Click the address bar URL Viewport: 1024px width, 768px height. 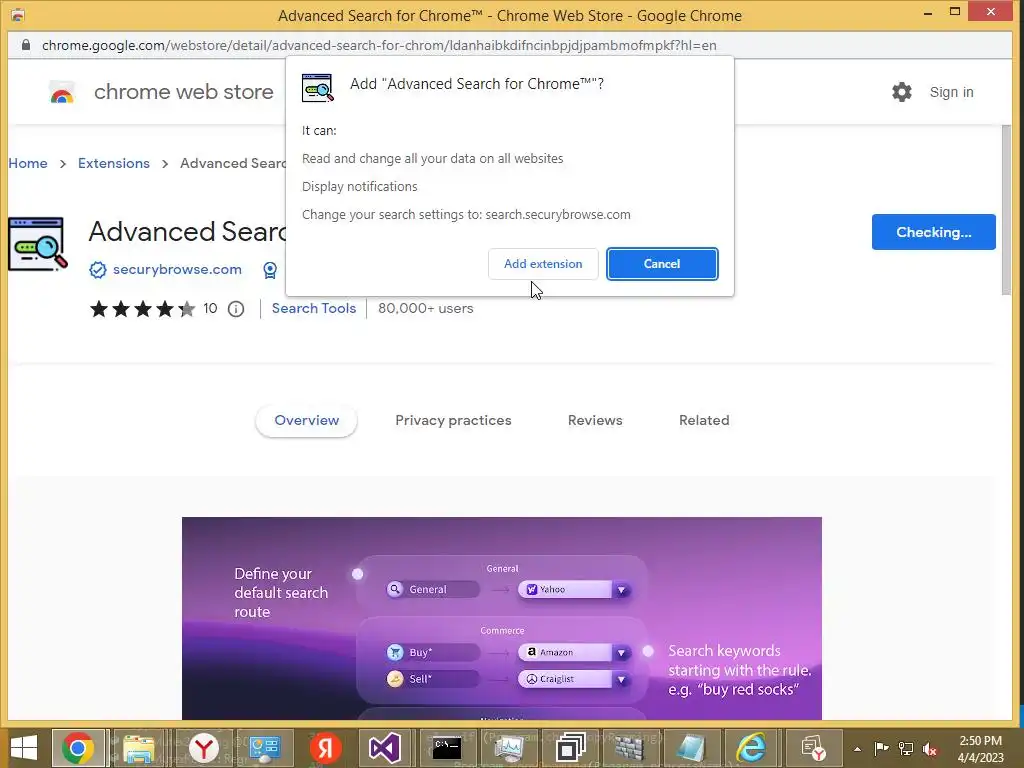(x=379, y=45)
